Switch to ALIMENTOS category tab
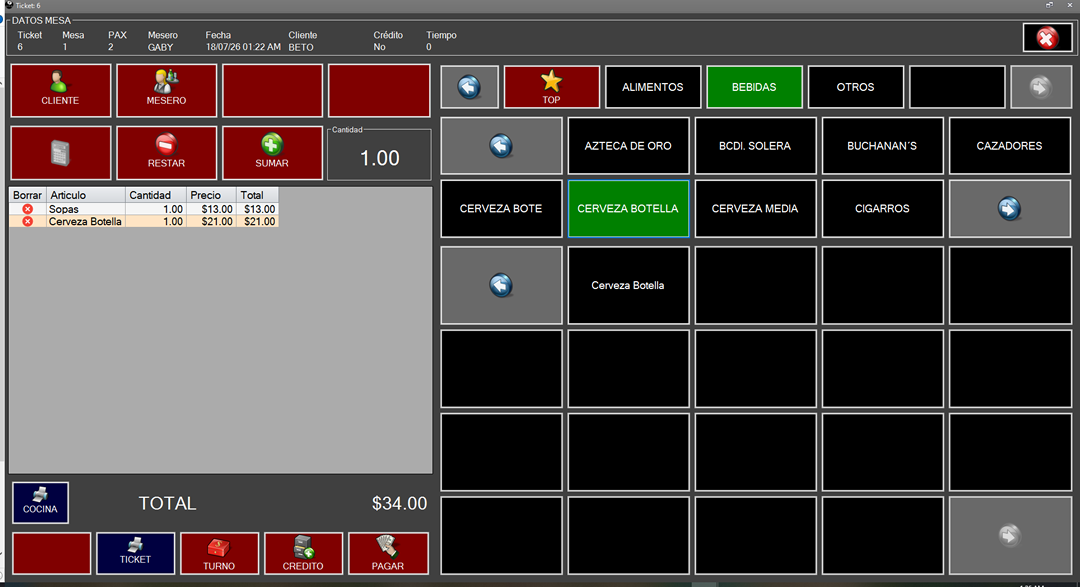The height and width of the screenshot is (587, 1080). pos(652,87)
